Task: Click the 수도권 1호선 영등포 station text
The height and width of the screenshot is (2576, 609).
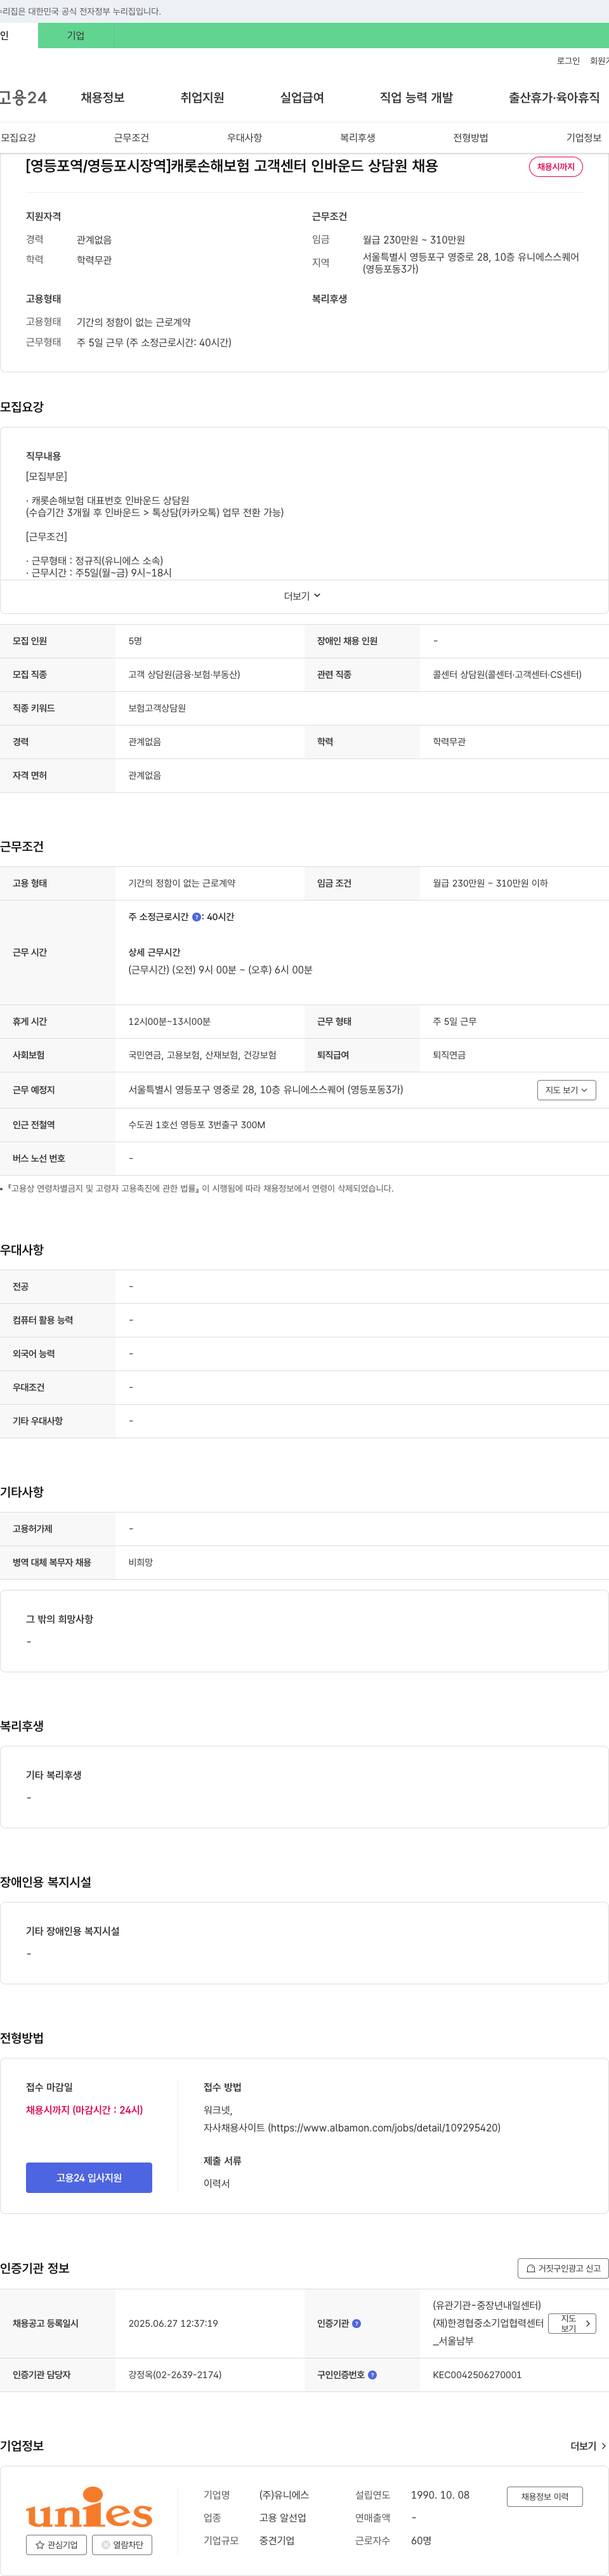Action: [197, 1125]
